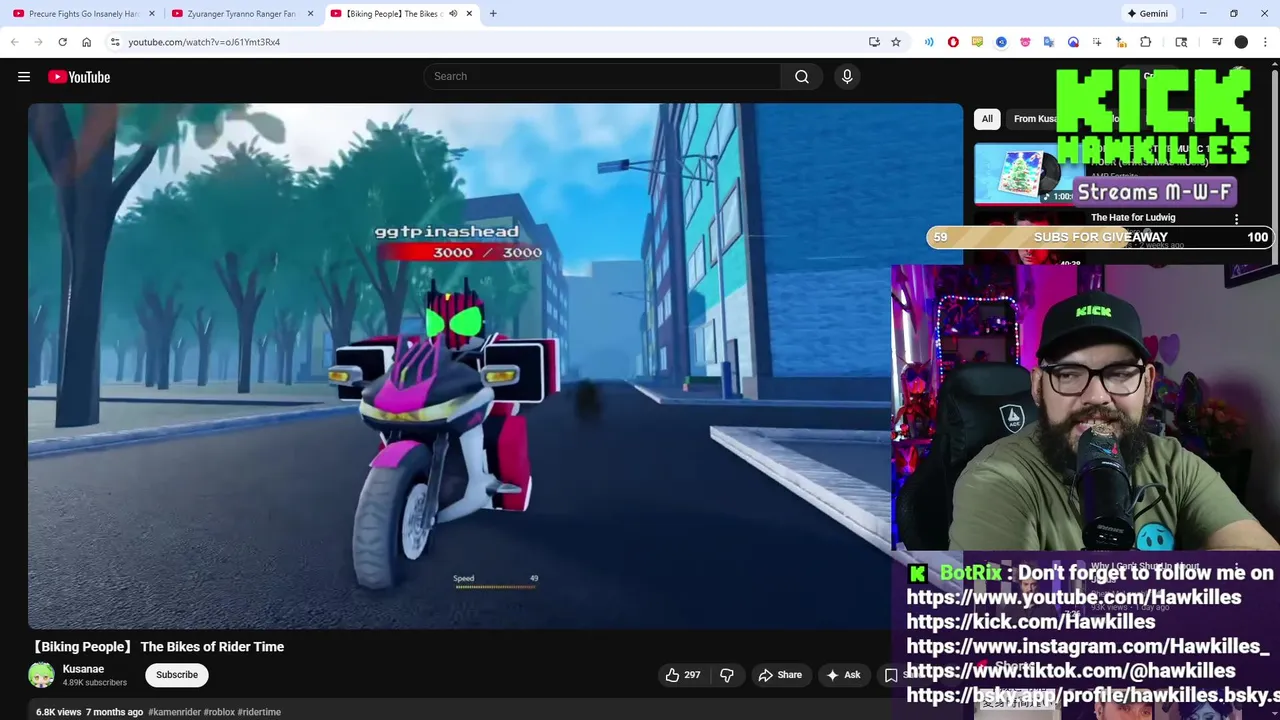1280x720 pixels.
Task: Click the video player to pause
Action: coord(495,366)
